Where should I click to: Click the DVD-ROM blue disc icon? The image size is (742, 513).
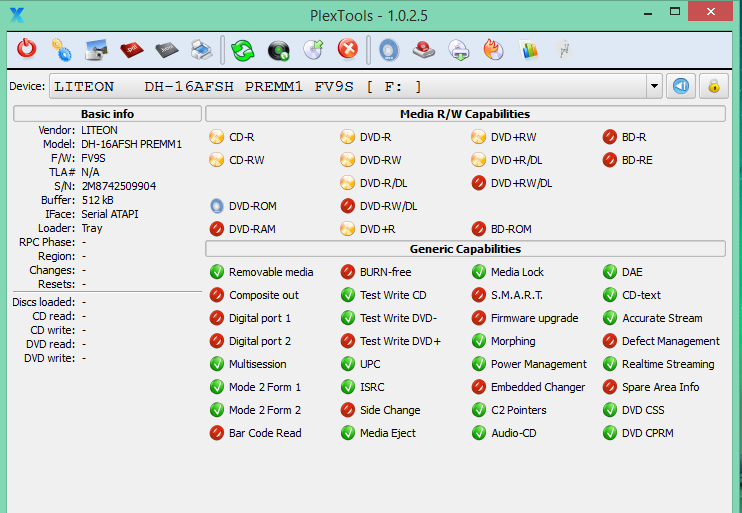click(216, 206)
